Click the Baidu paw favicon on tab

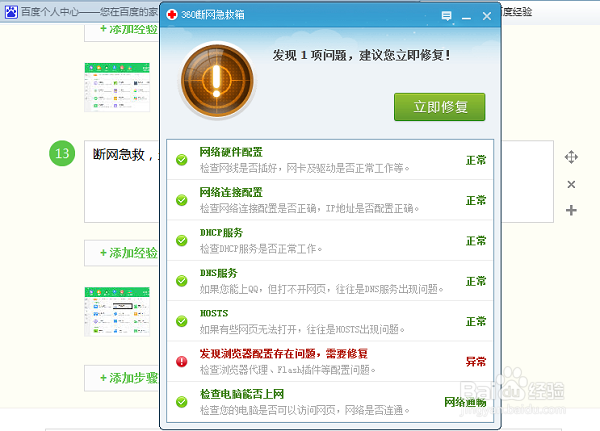11,12
